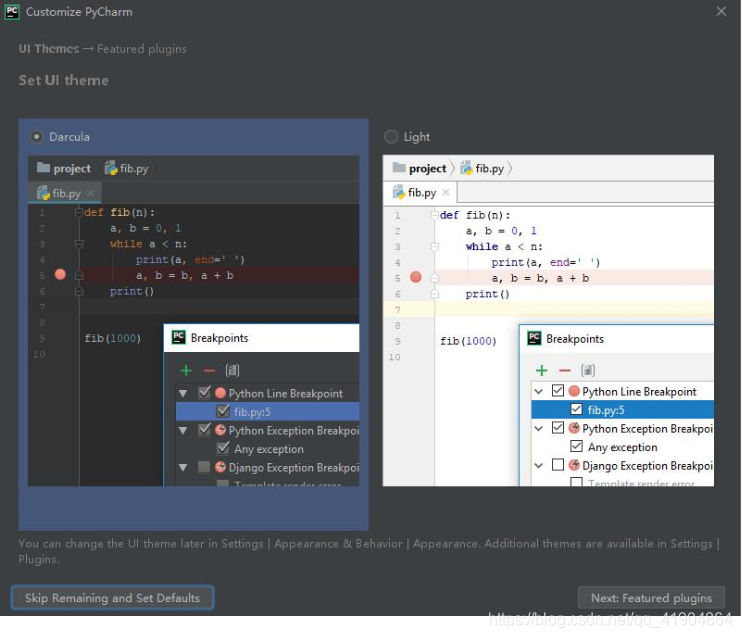Click Django Exception Breakpoint icon in Darcula tree
The width and height of the screenshot is (742, 638).
pos(220,467)
